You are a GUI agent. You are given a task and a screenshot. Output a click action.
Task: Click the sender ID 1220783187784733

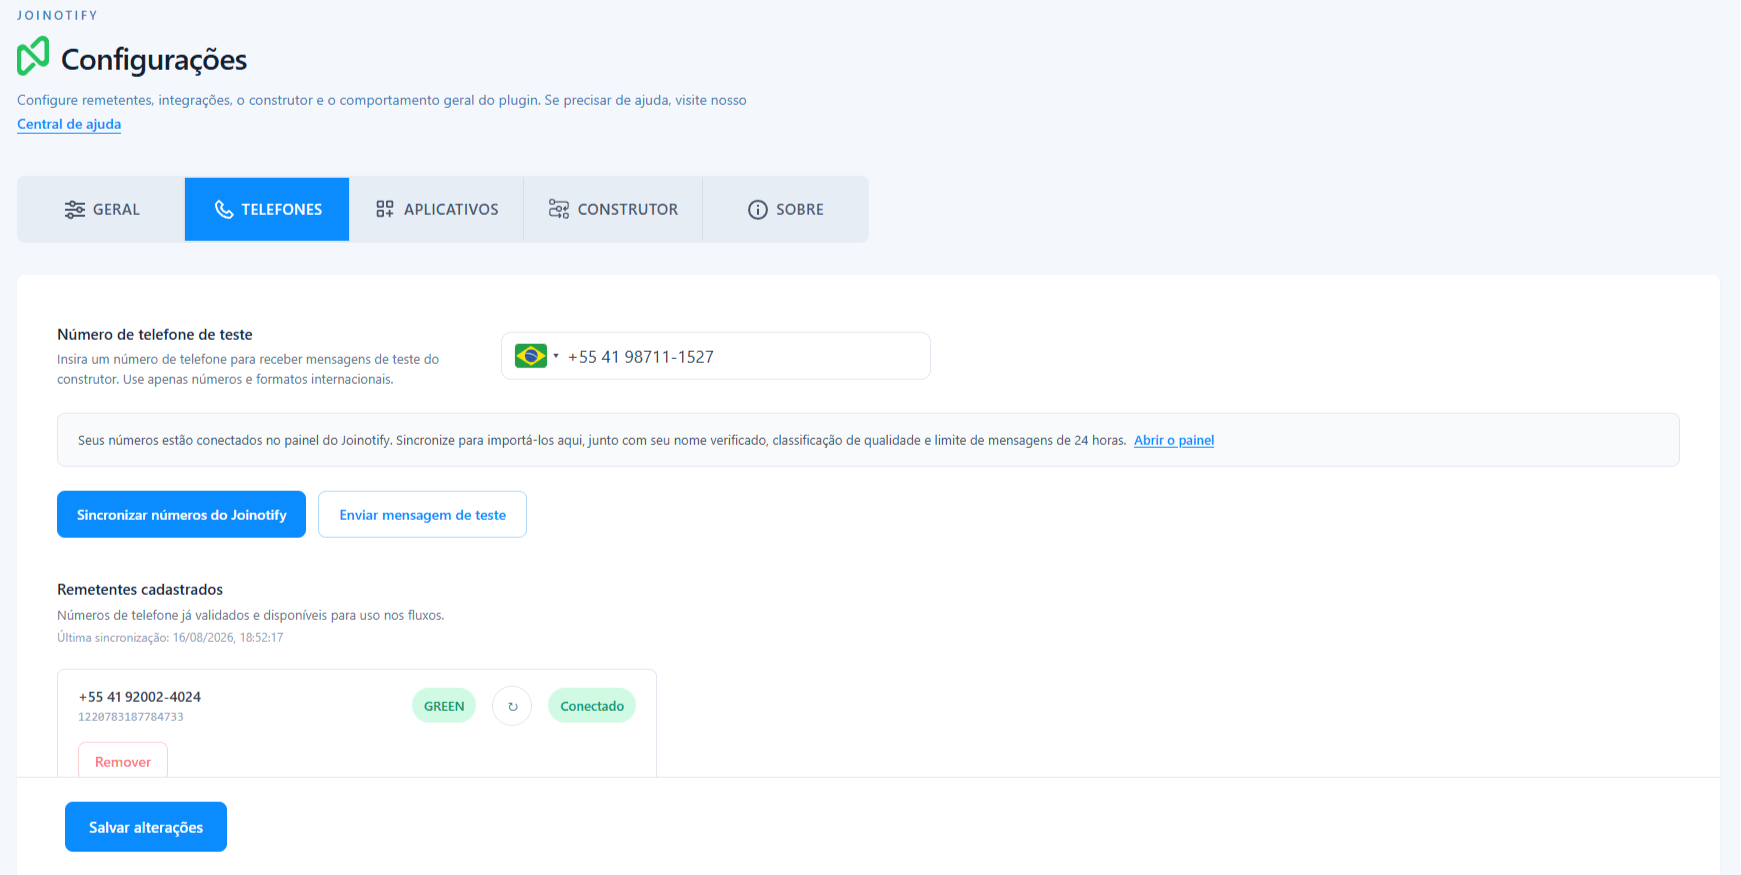[x=131, y=717]
